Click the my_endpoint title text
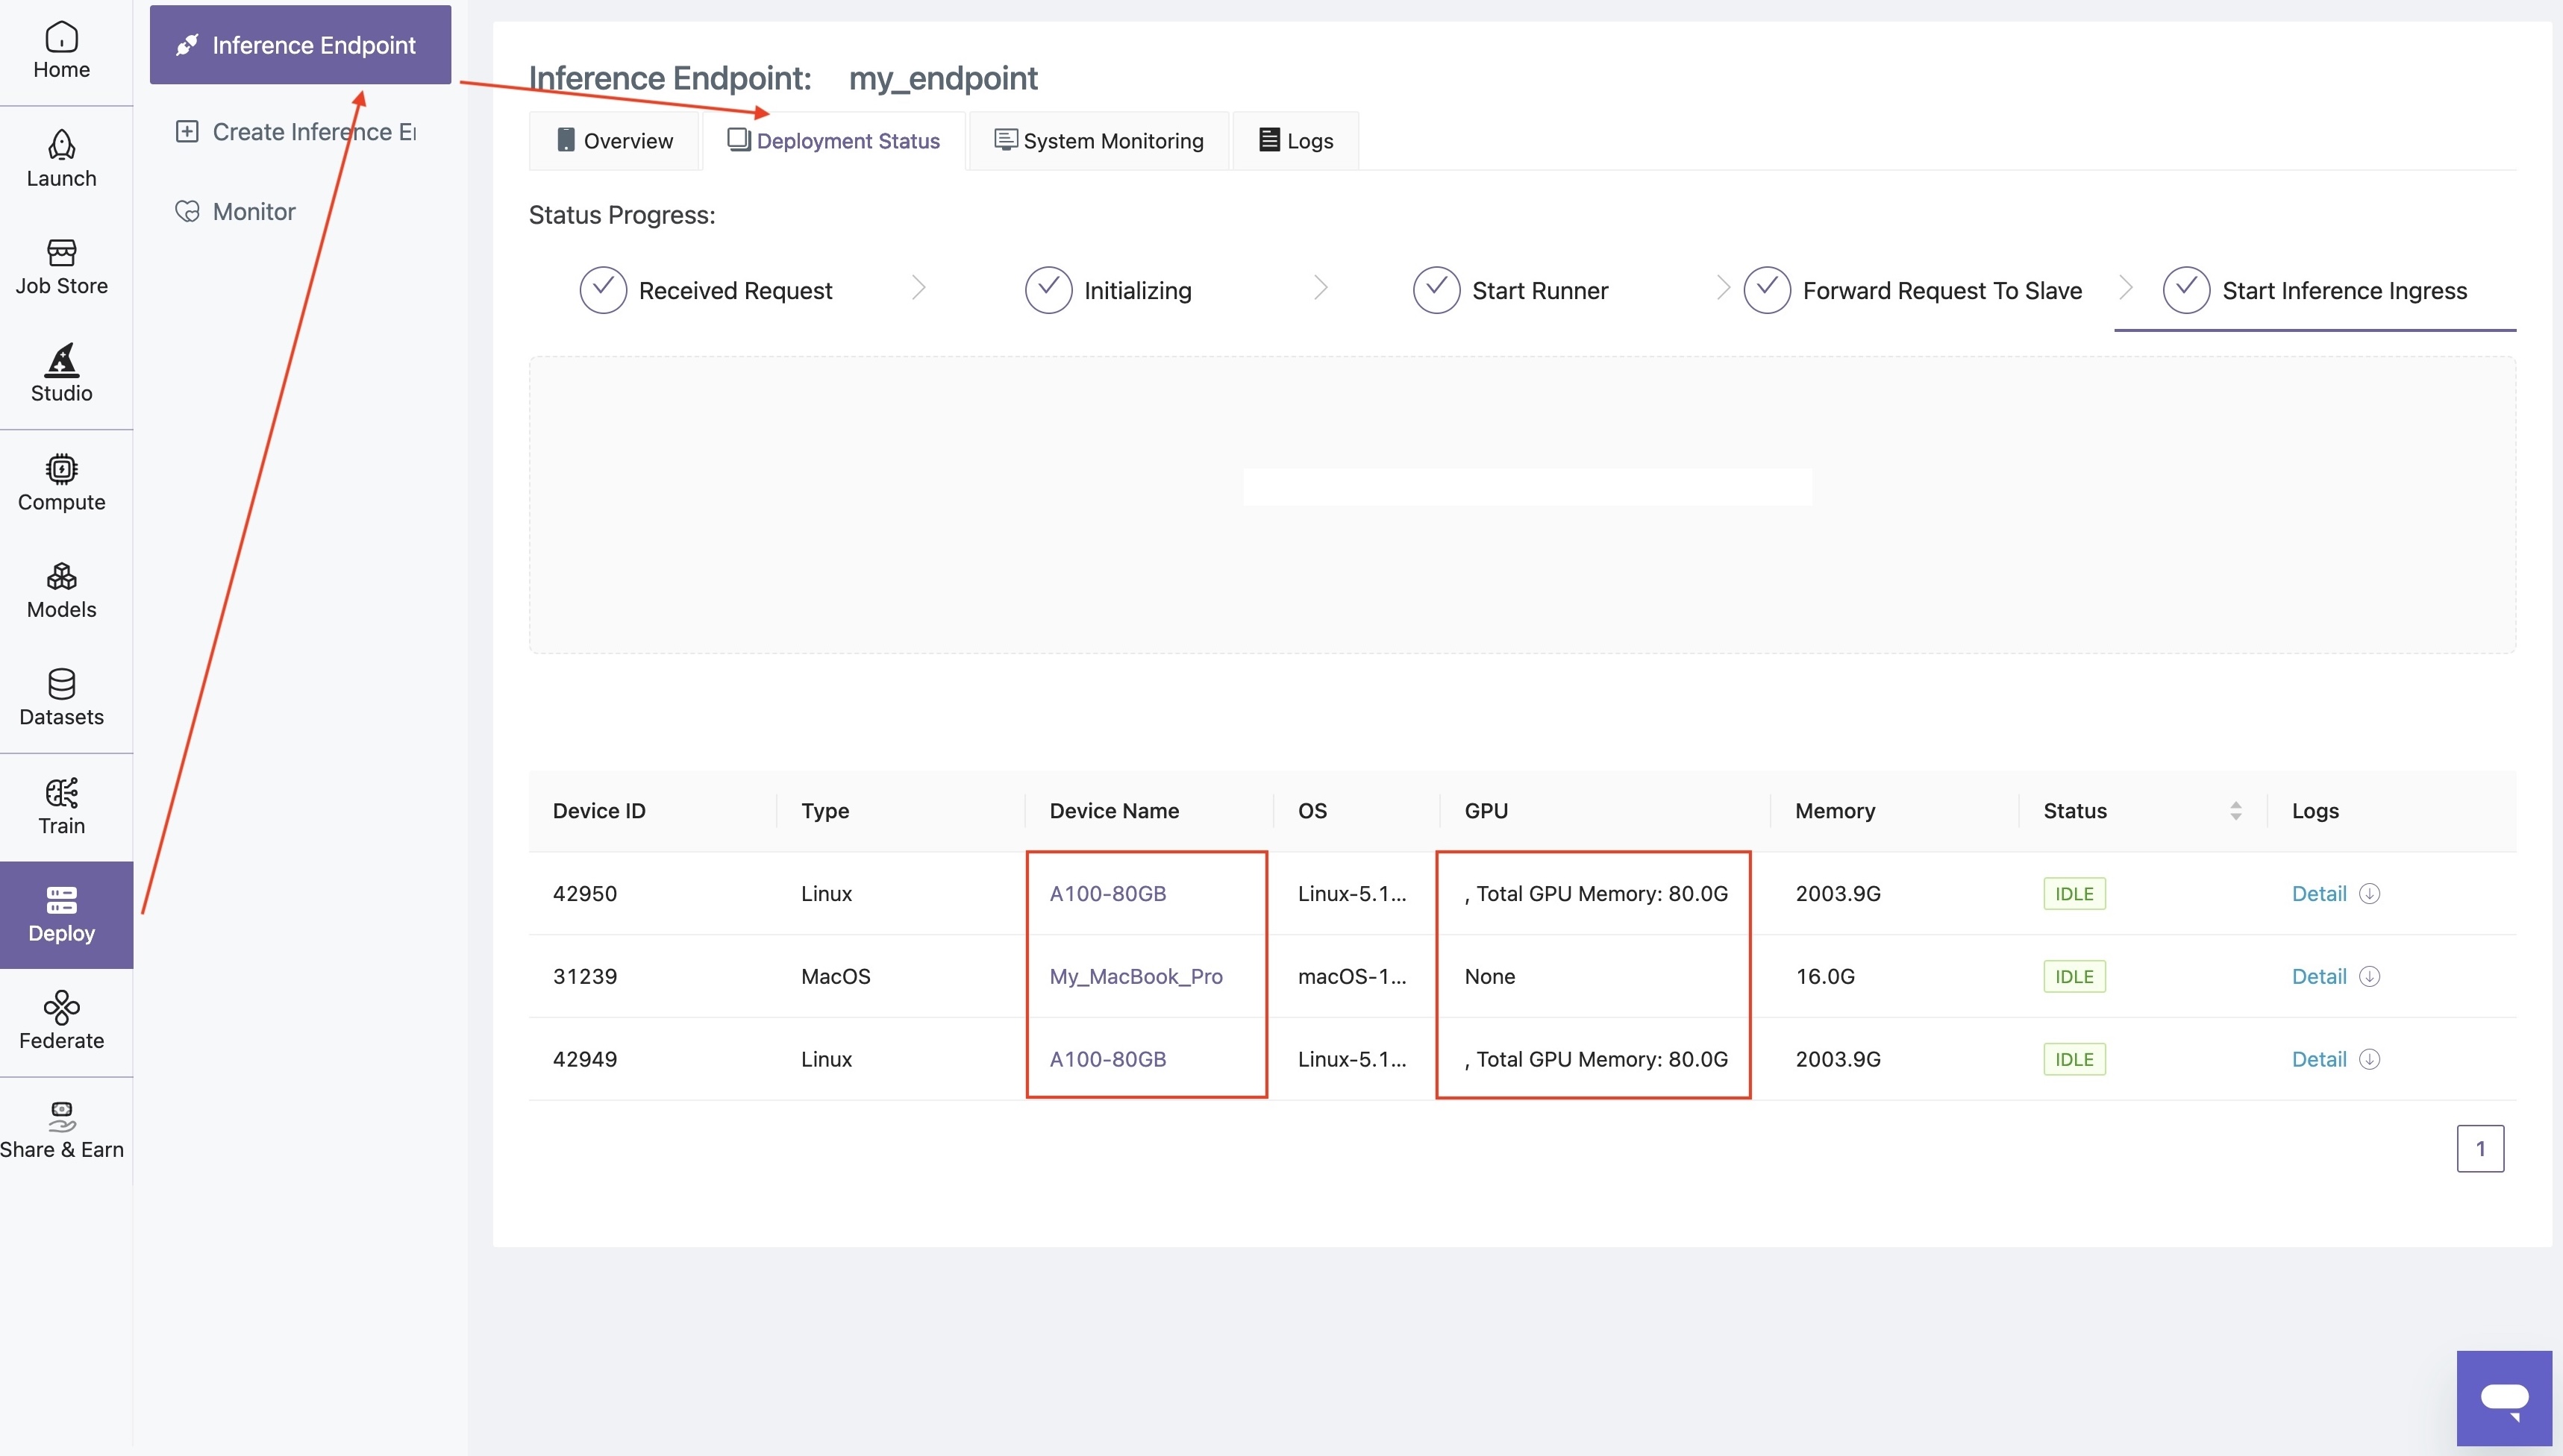This screenshot has height=1456, width=2563. (x=943, y=78)
